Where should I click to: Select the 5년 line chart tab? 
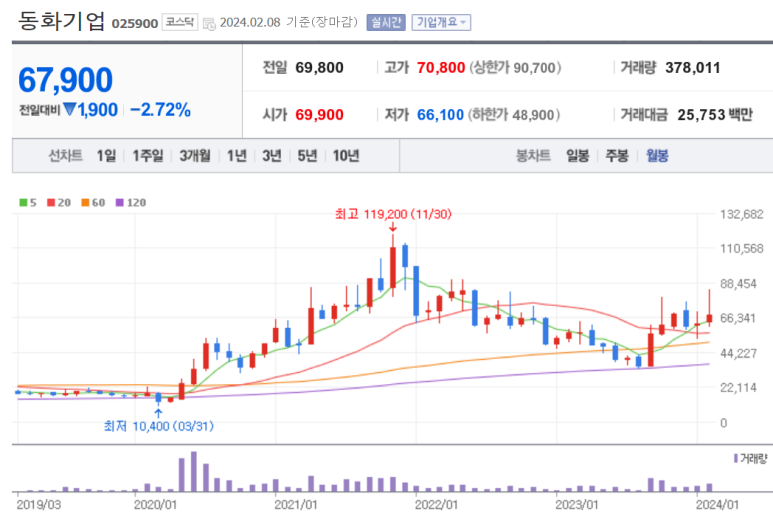pyautogui.click(x=307, y=156)
